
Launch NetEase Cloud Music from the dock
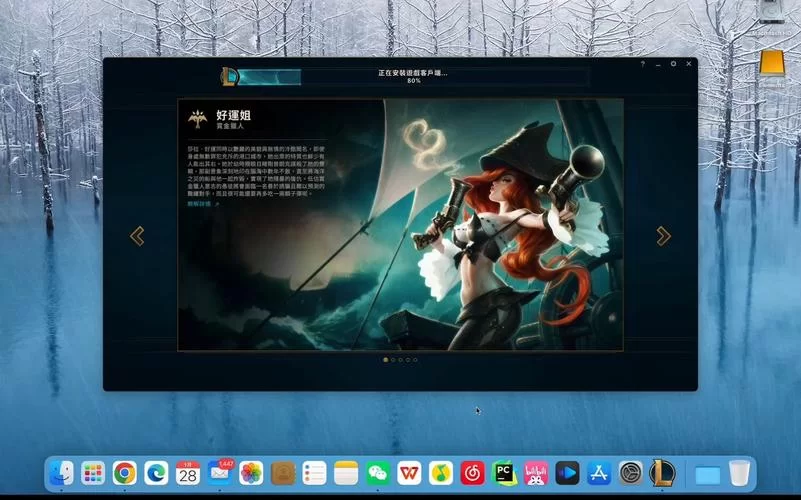tap(473, 473)
